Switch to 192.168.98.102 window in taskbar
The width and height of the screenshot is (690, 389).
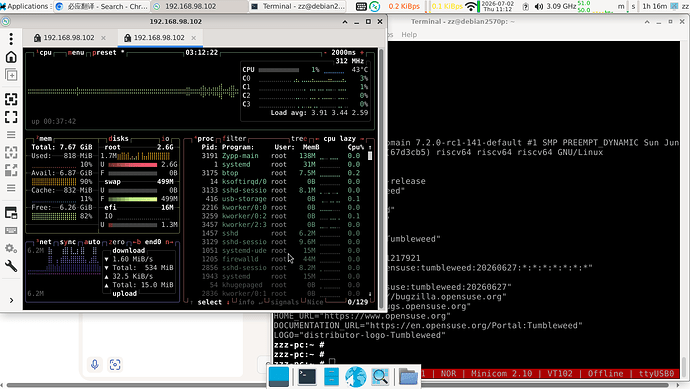tap(199, 6)
